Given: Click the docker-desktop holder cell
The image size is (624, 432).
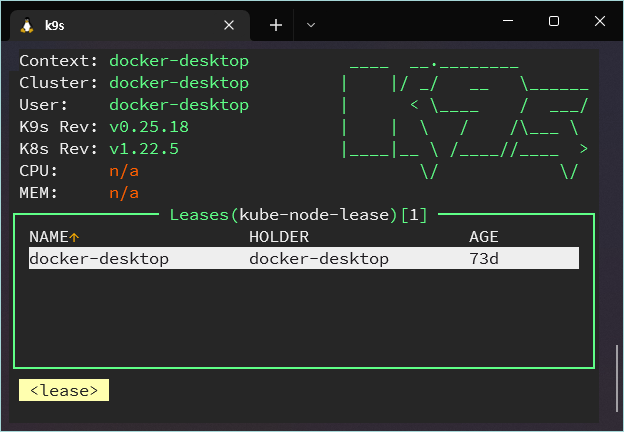Looking at the screenshot, I should click(319, 259).
